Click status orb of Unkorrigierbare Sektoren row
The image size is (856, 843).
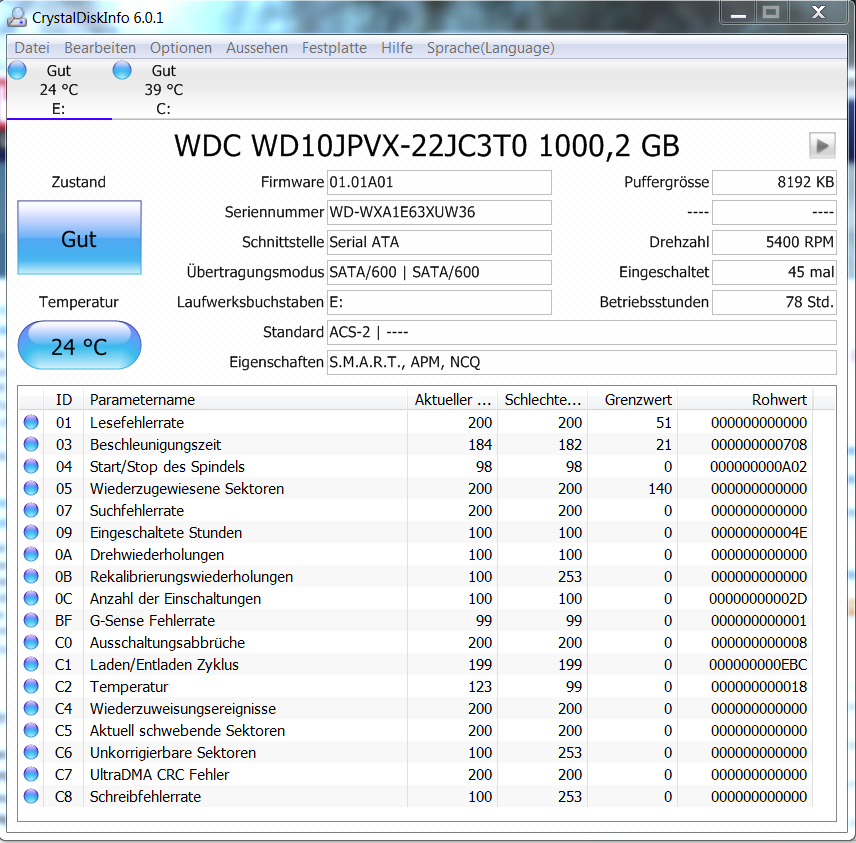click(x=31, y=752)
